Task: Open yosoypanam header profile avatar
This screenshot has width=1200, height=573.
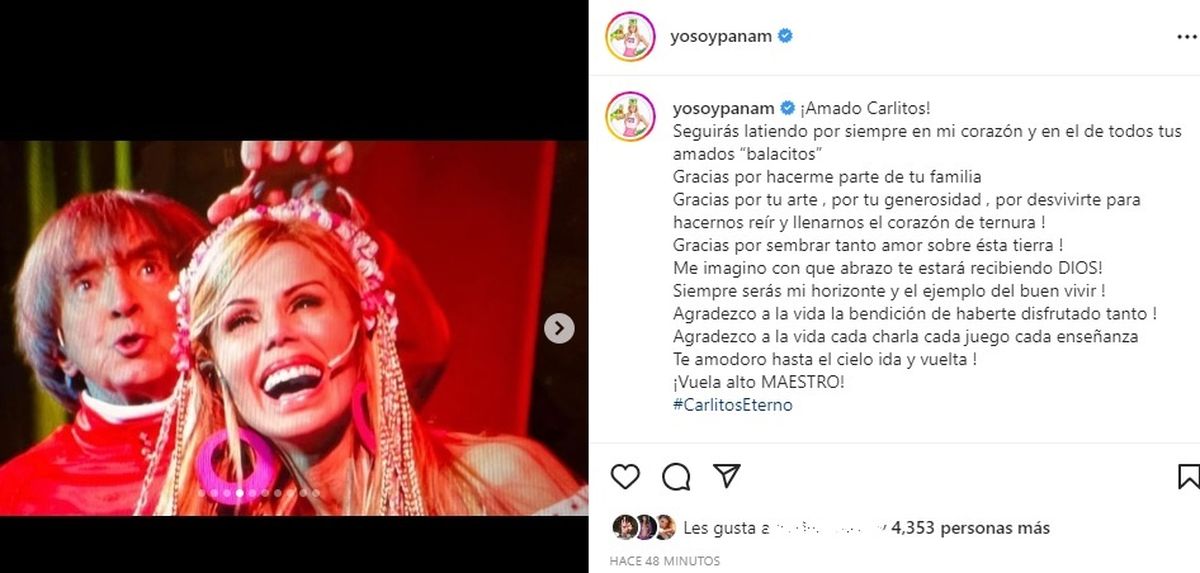Action: [x=630, y=37]
